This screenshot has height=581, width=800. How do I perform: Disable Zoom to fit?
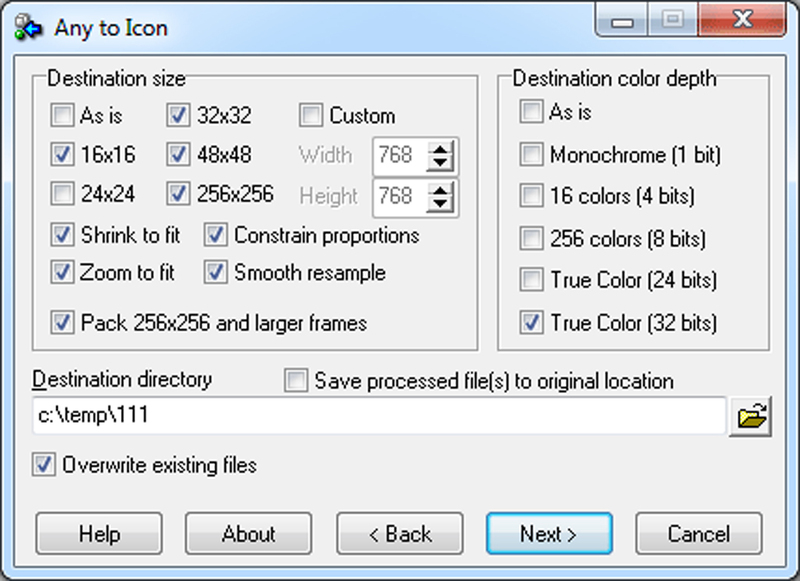click(x=62, y=272)
